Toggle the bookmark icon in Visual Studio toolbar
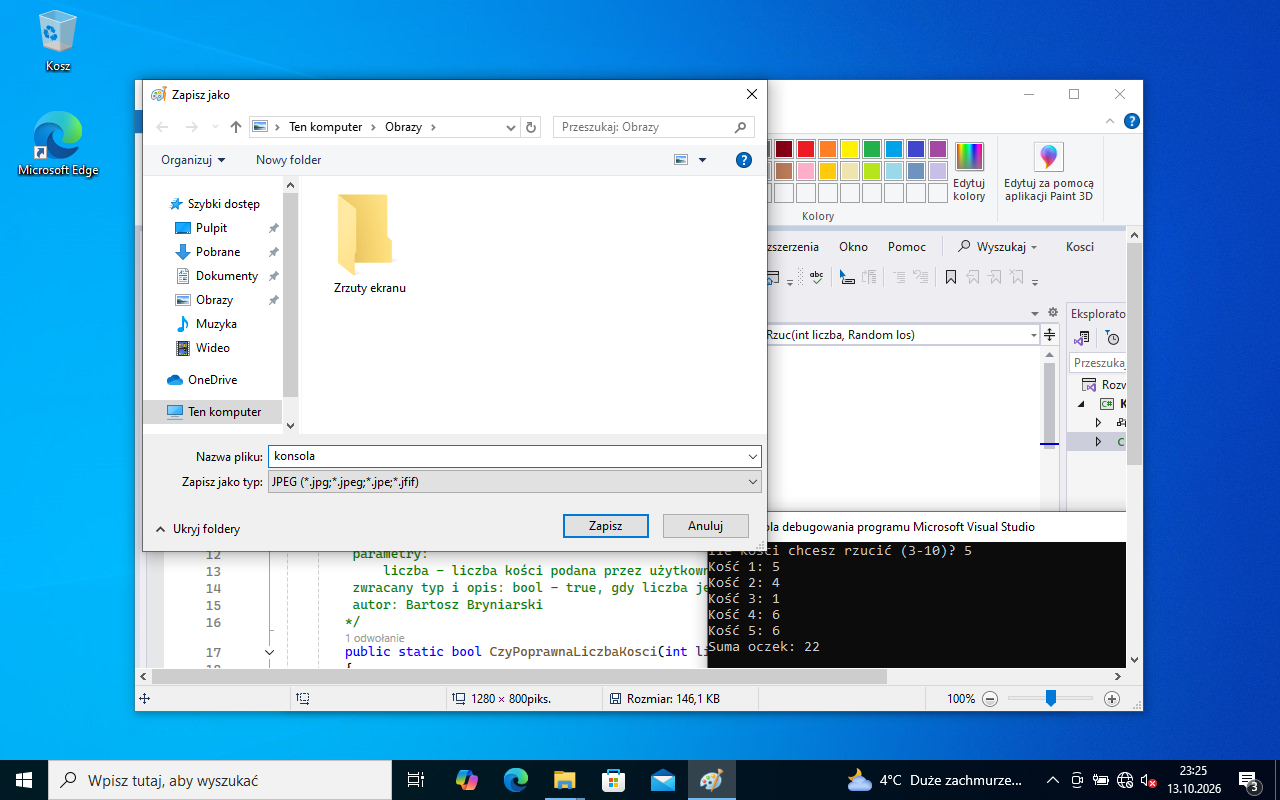 click(x=951, y=277)
